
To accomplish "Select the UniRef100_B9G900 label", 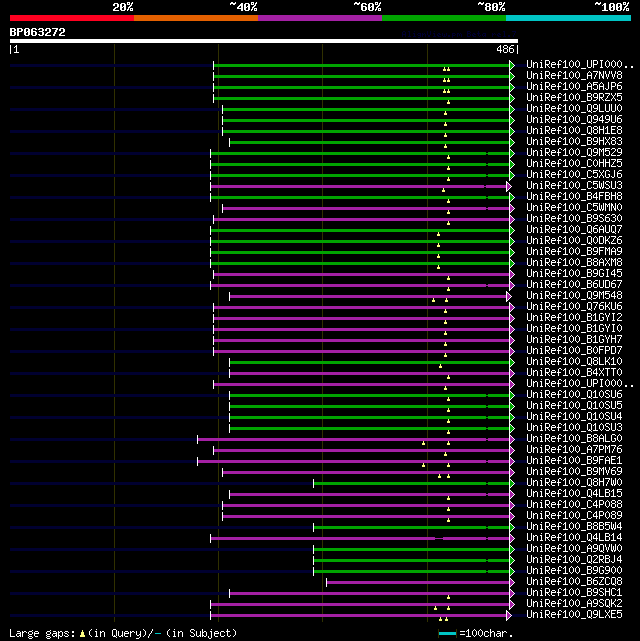I will tap(574, 571).
